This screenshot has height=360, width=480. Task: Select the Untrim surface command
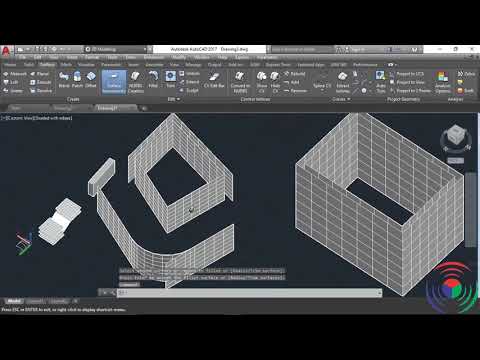(x=190, y=74)
